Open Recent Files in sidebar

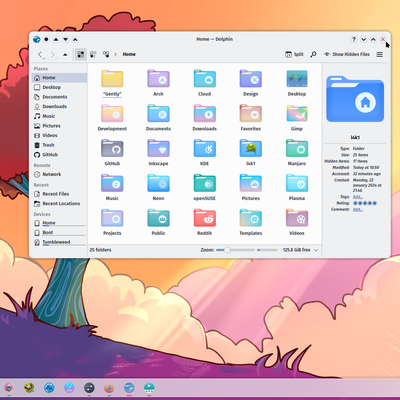tap(59, 194)
